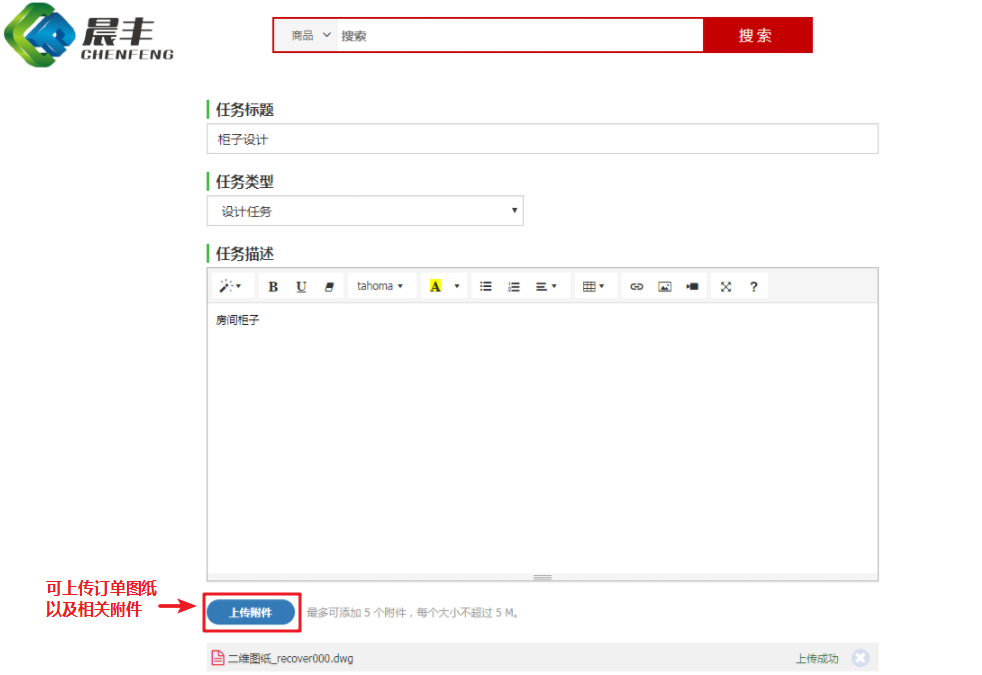Viewport: 982px width, 675px height.
Task: Click into the 搜索 search input field
Action: click(x=520, y=36)
